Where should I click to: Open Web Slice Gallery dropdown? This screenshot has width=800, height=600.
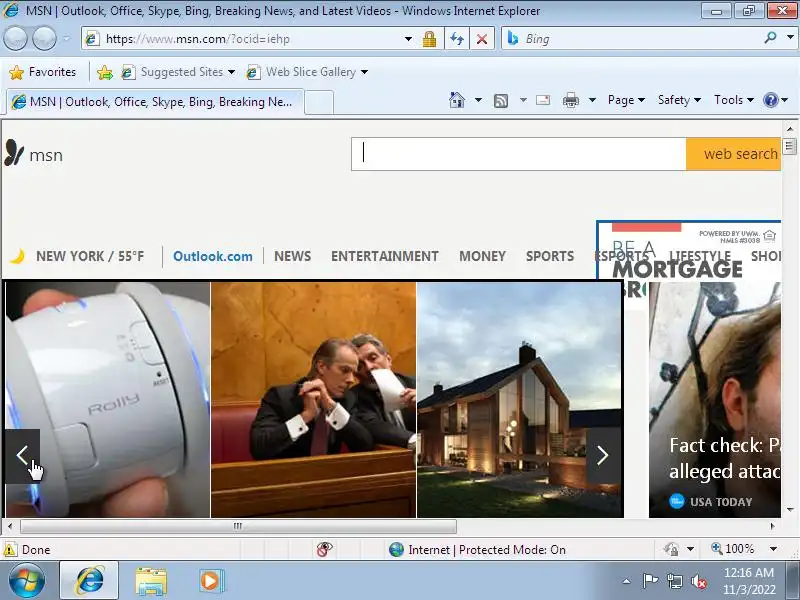coord(307,72)
